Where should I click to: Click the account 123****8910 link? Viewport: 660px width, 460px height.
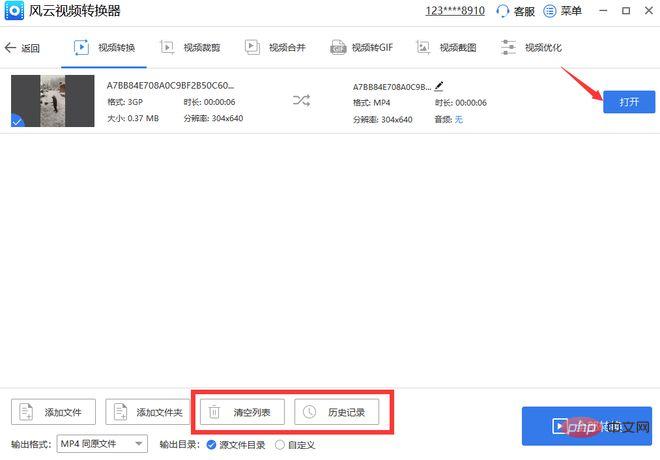tap(455, 11)
